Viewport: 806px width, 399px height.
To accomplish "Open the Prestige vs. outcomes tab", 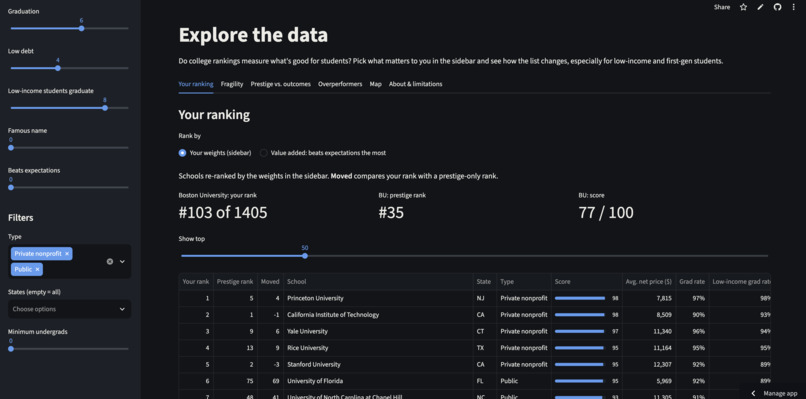I will 281,84.
